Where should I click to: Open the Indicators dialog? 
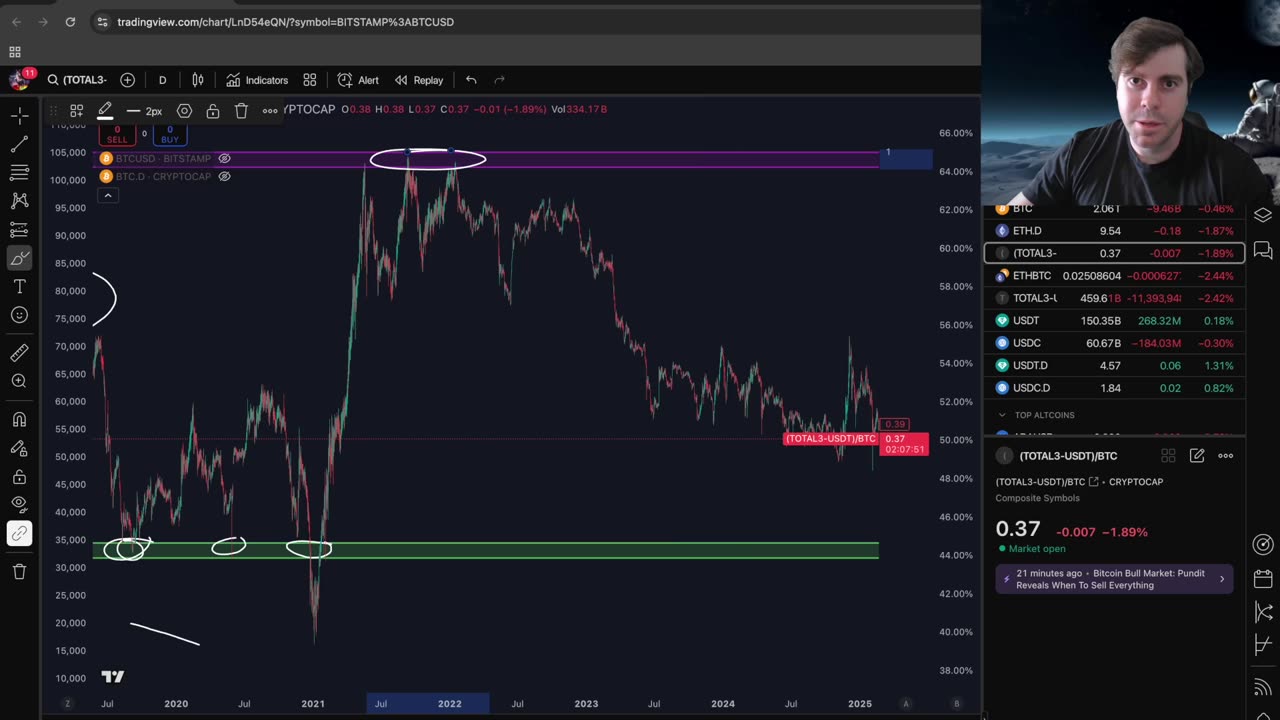257,80
